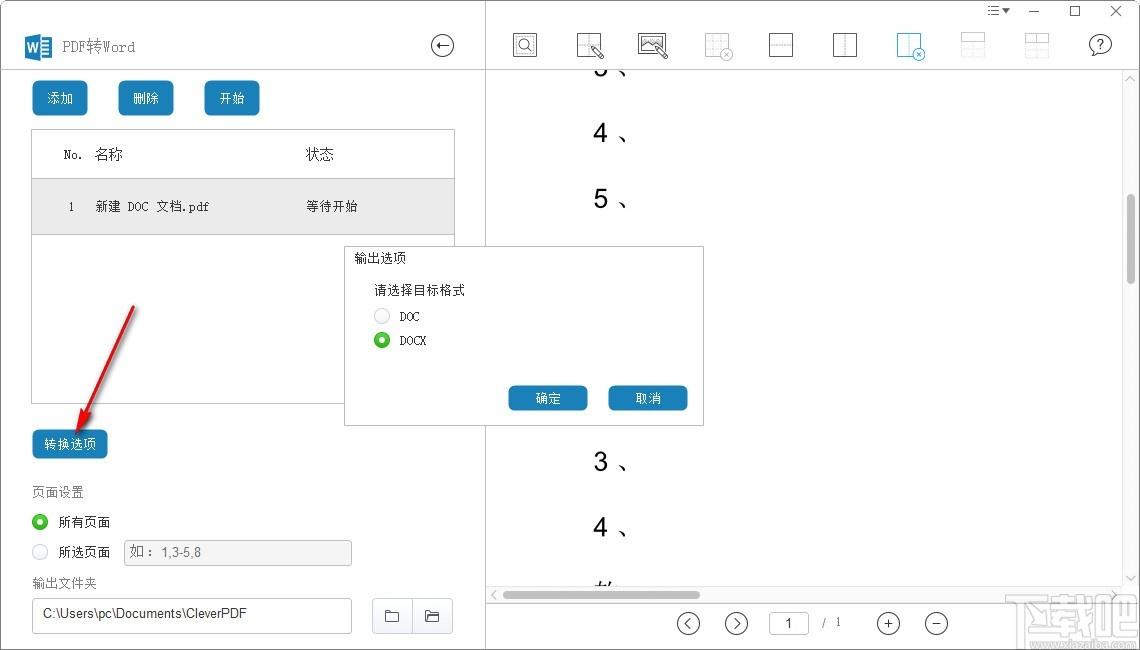
Task: Click the back arrow icon
Action: (x=442, y=46)
